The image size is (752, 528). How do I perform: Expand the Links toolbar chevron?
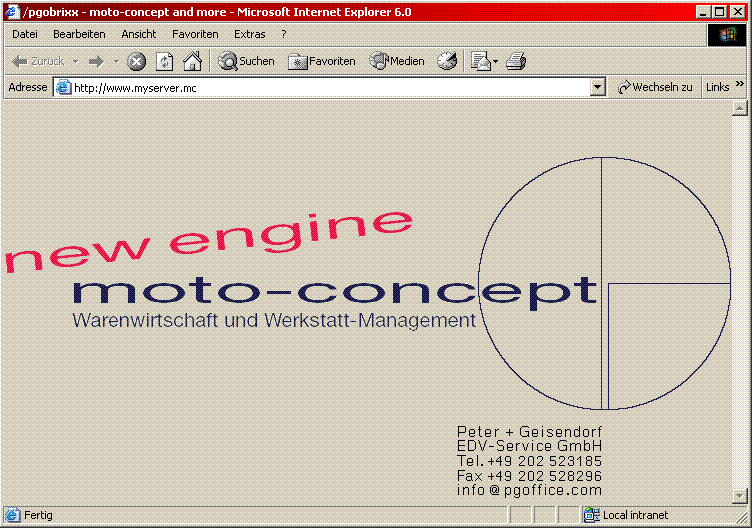(740, 86)
